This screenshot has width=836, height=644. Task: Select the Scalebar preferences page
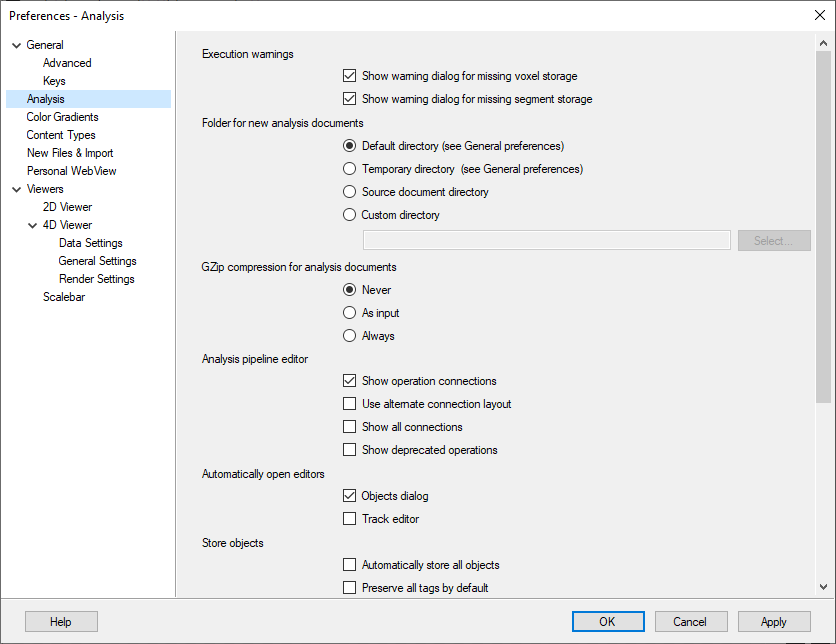tap(64, 296)
